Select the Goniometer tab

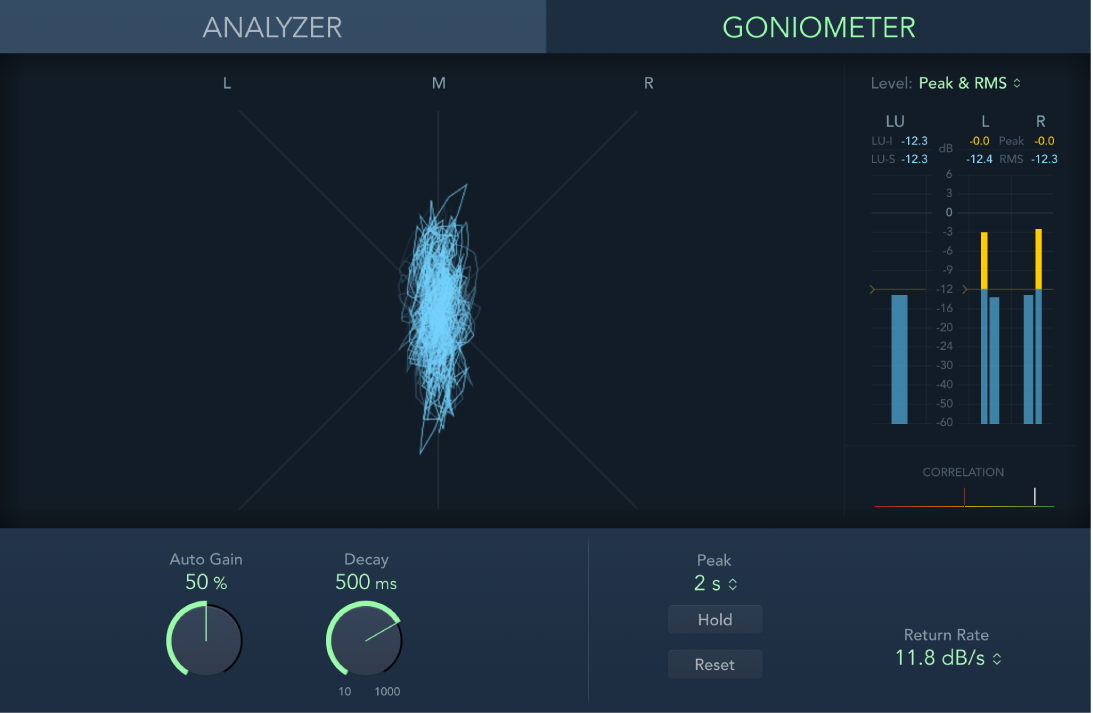818,27
